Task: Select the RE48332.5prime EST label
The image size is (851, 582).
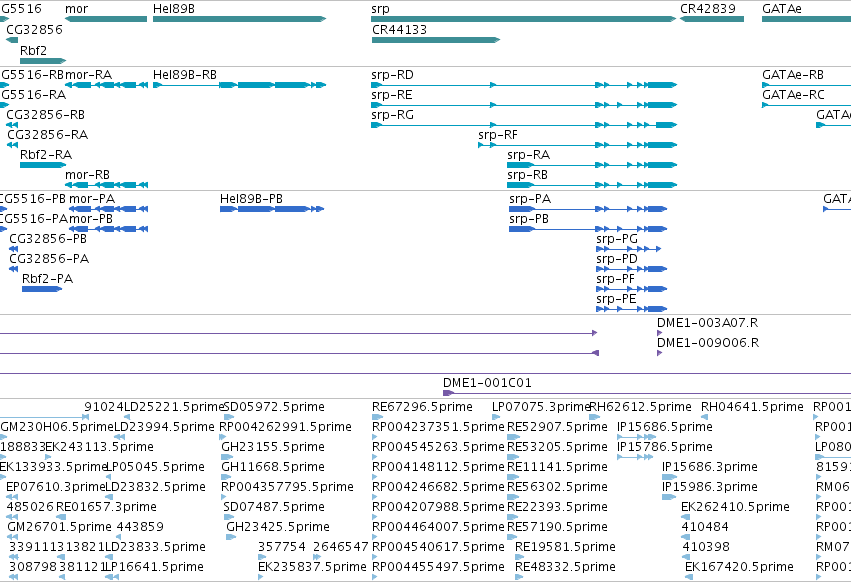Action: [x=566, y=568]
